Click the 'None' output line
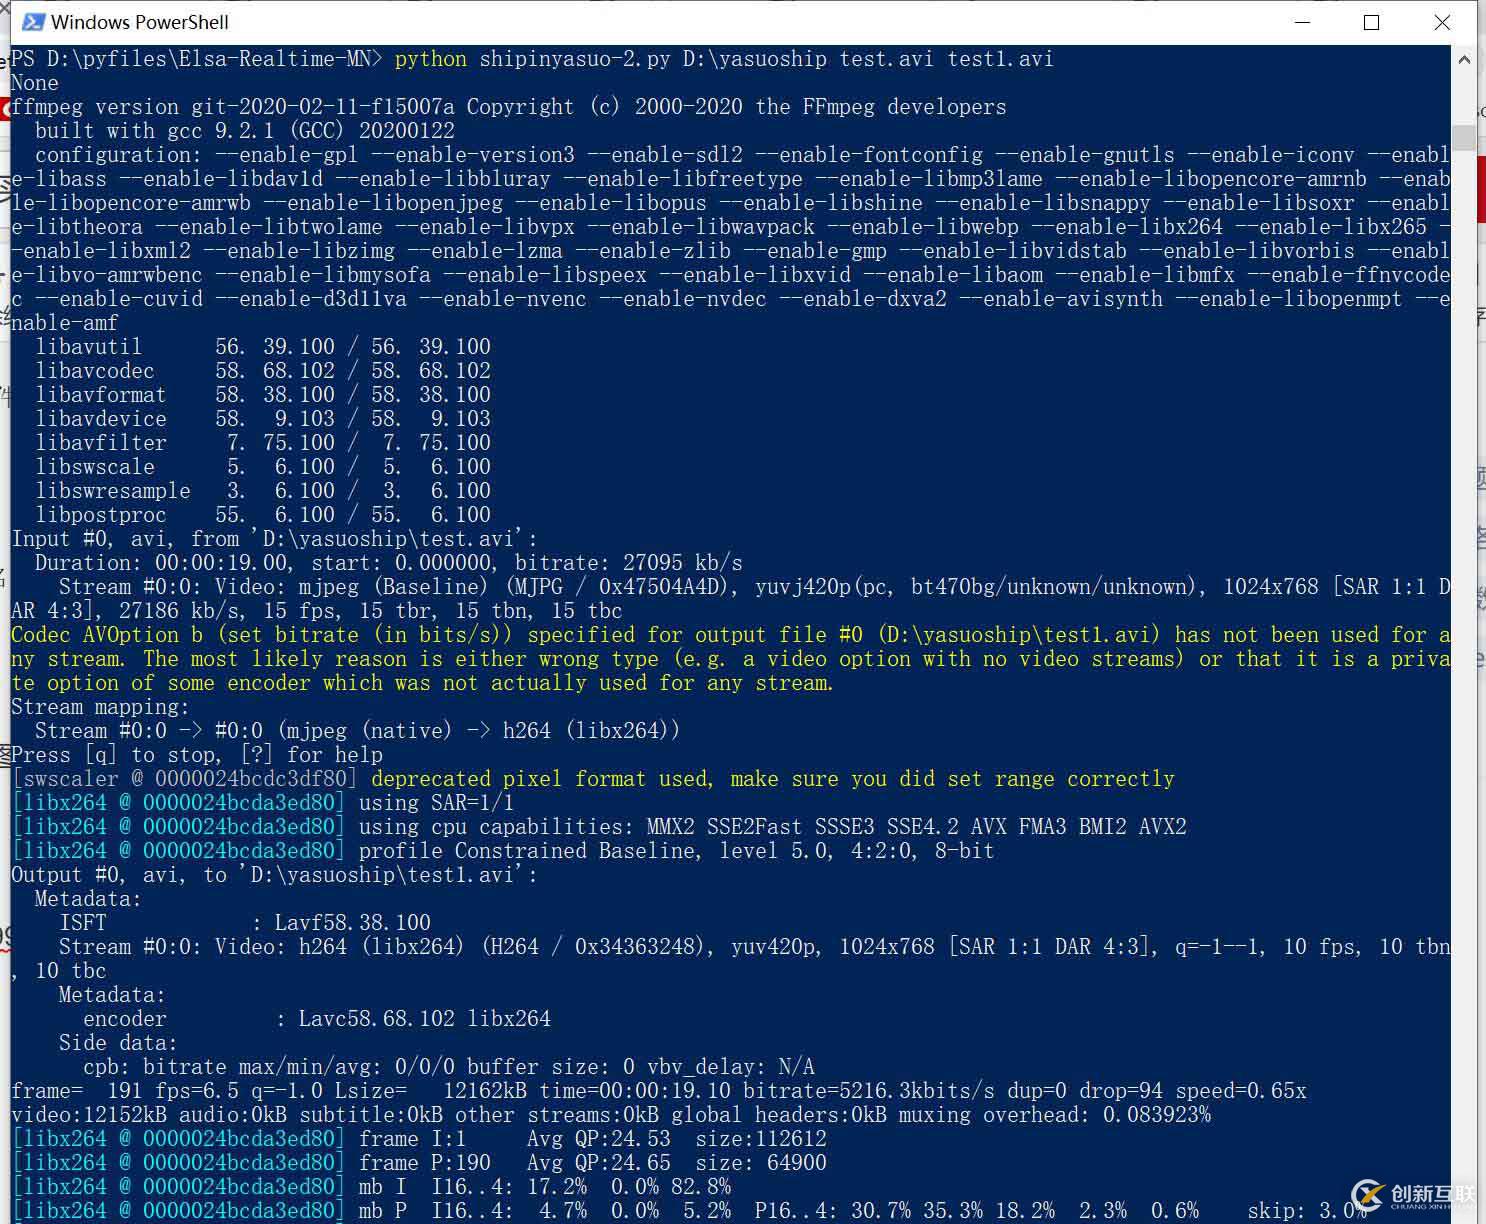Viewport: 1486px width, 1224px height. (x=35, y=83)
